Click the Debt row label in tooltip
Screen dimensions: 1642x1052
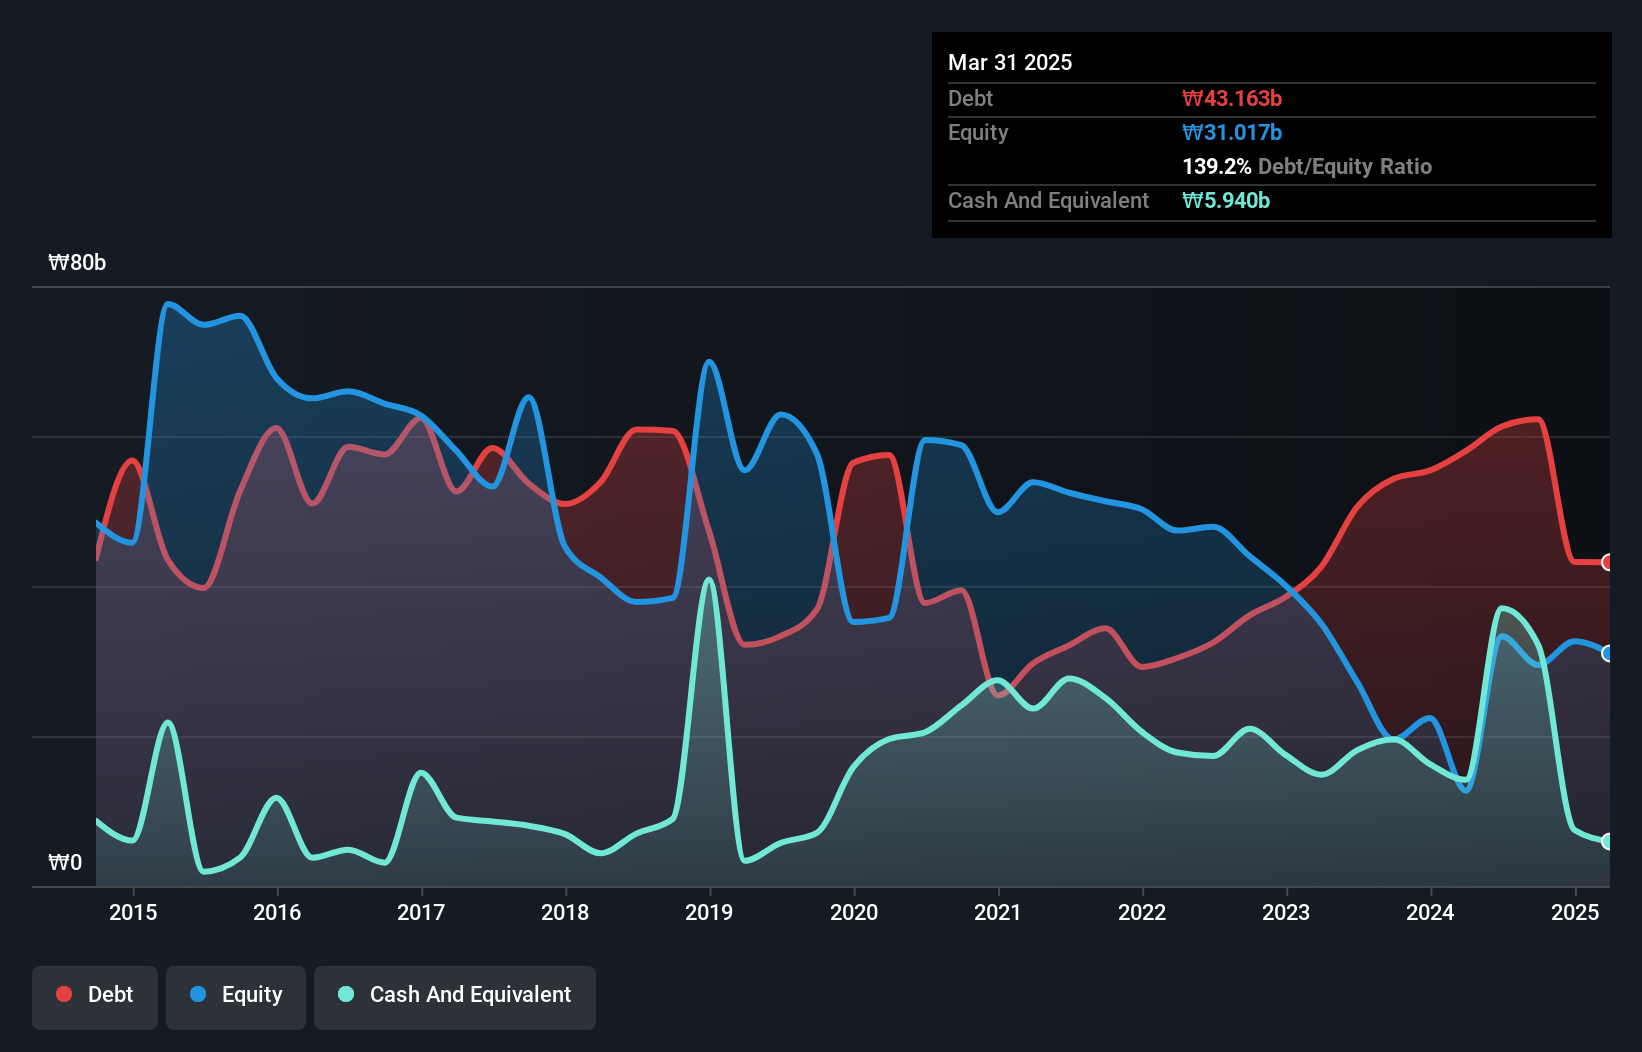[x=970, y=98]
